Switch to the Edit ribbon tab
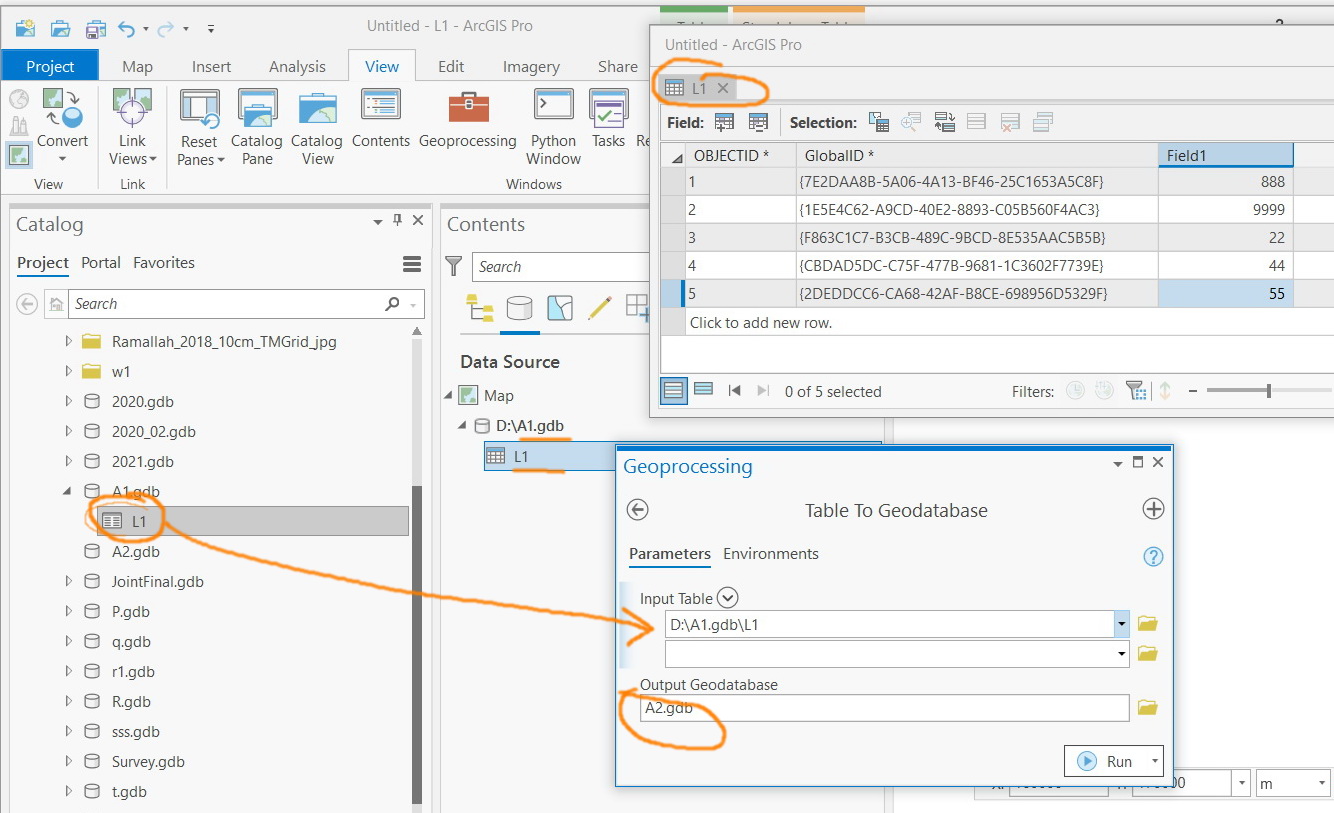Screen dimensions: 1334x813 coord(451,66)
